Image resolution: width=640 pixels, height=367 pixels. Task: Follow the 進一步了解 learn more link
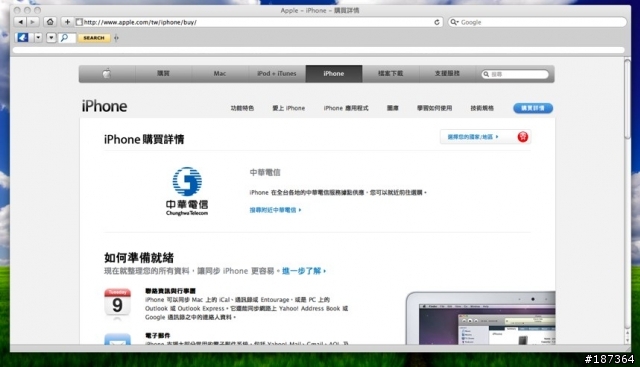click(304, 271)
